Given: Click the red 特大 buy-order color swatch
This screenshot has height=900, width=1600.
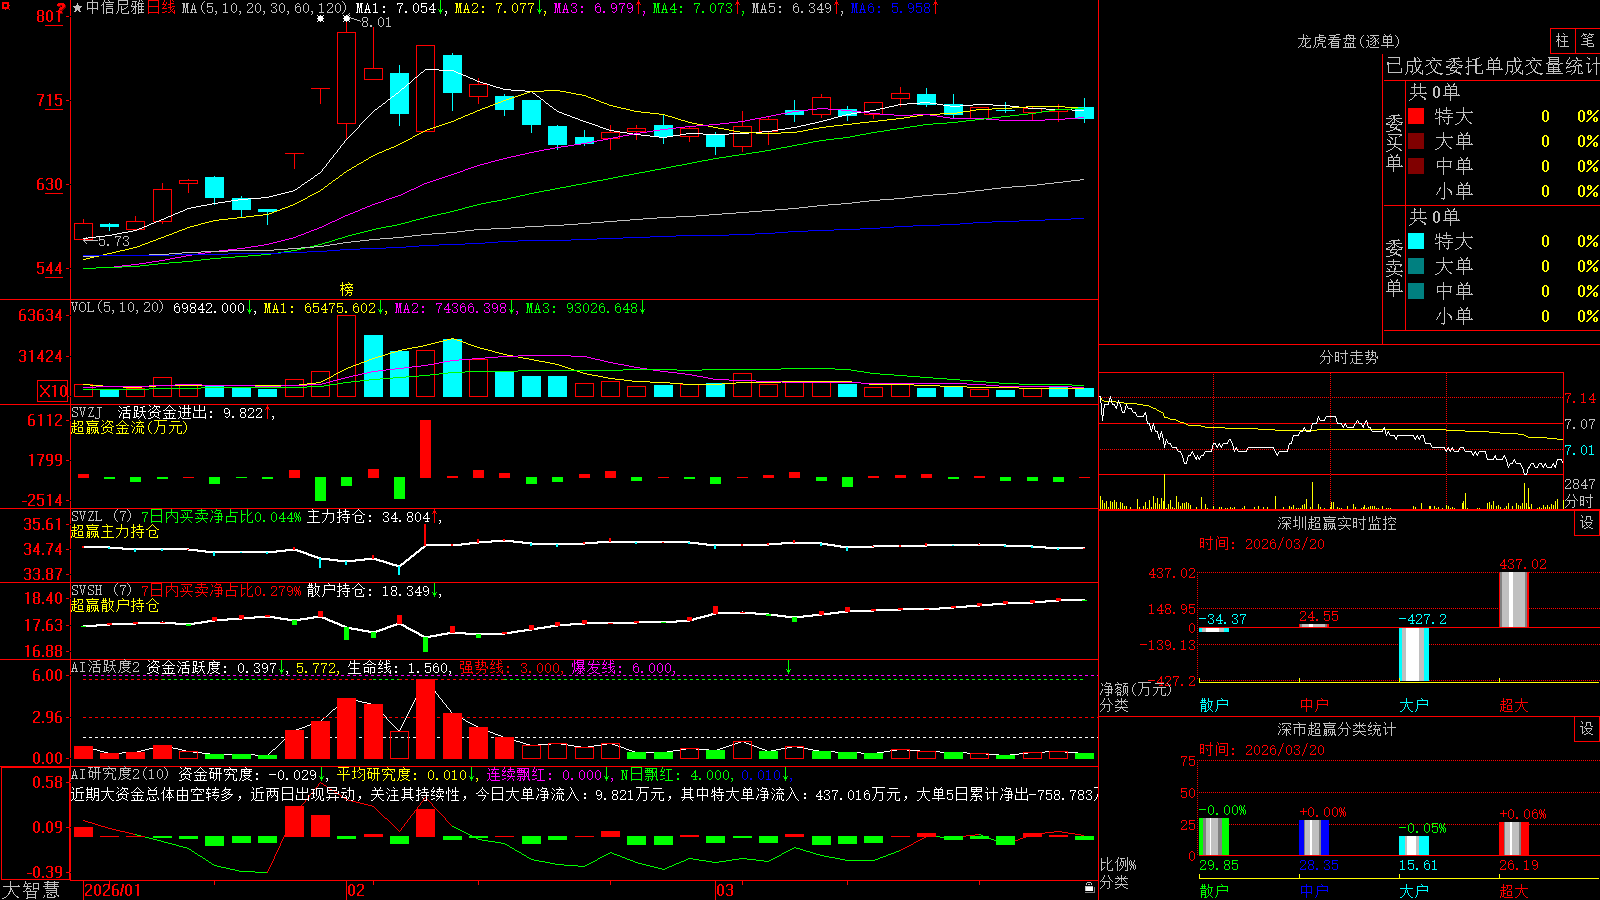Looking at the screenshot, I should [1416, 116].
